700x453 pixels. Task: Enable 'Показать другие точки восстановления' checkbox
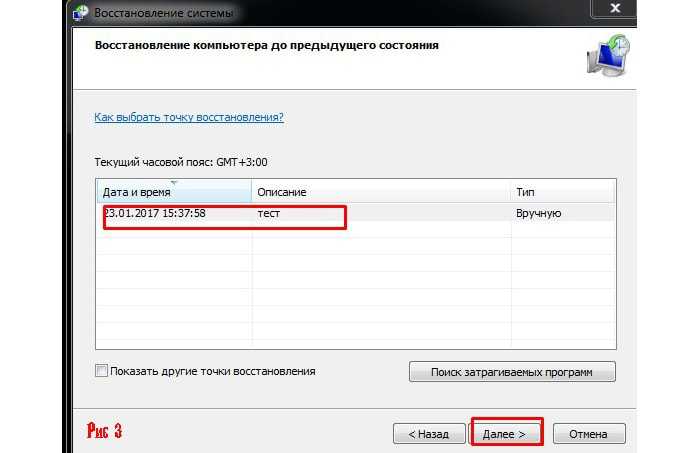click(101, 371)
